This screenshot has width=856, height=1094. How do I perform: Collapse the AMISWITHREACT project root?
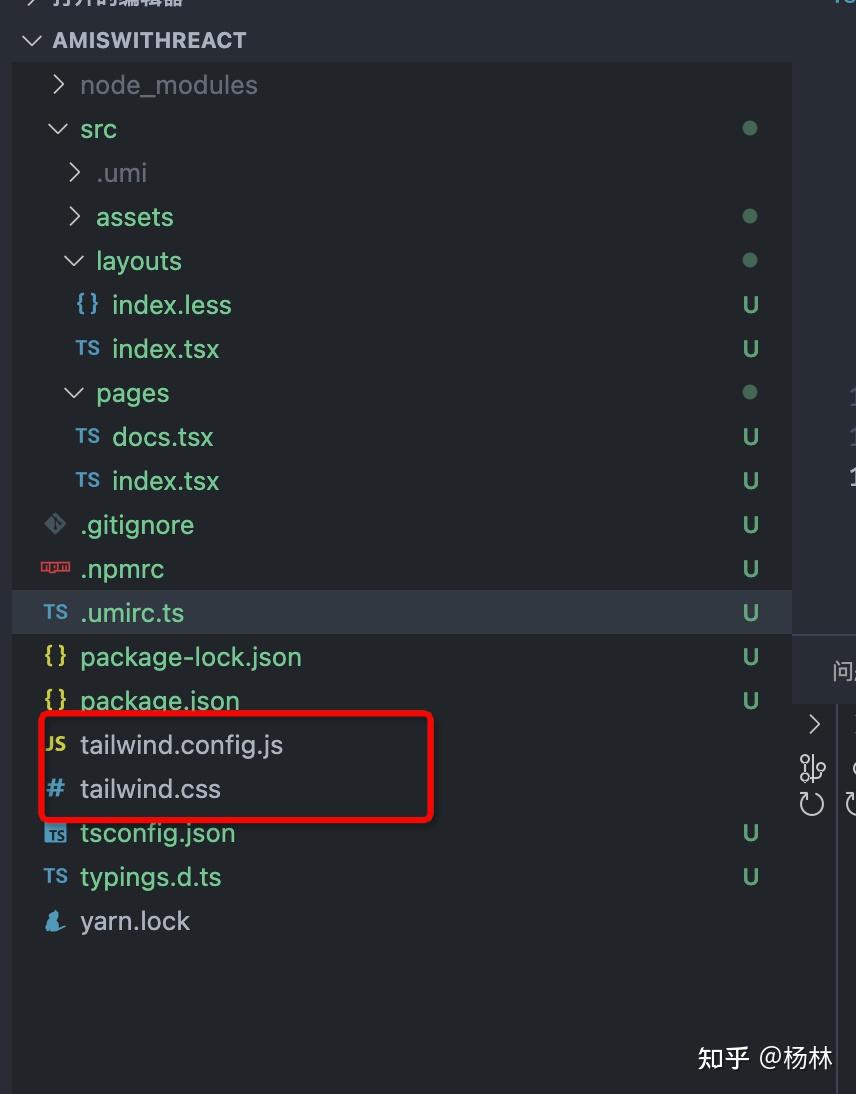point(35,41)
